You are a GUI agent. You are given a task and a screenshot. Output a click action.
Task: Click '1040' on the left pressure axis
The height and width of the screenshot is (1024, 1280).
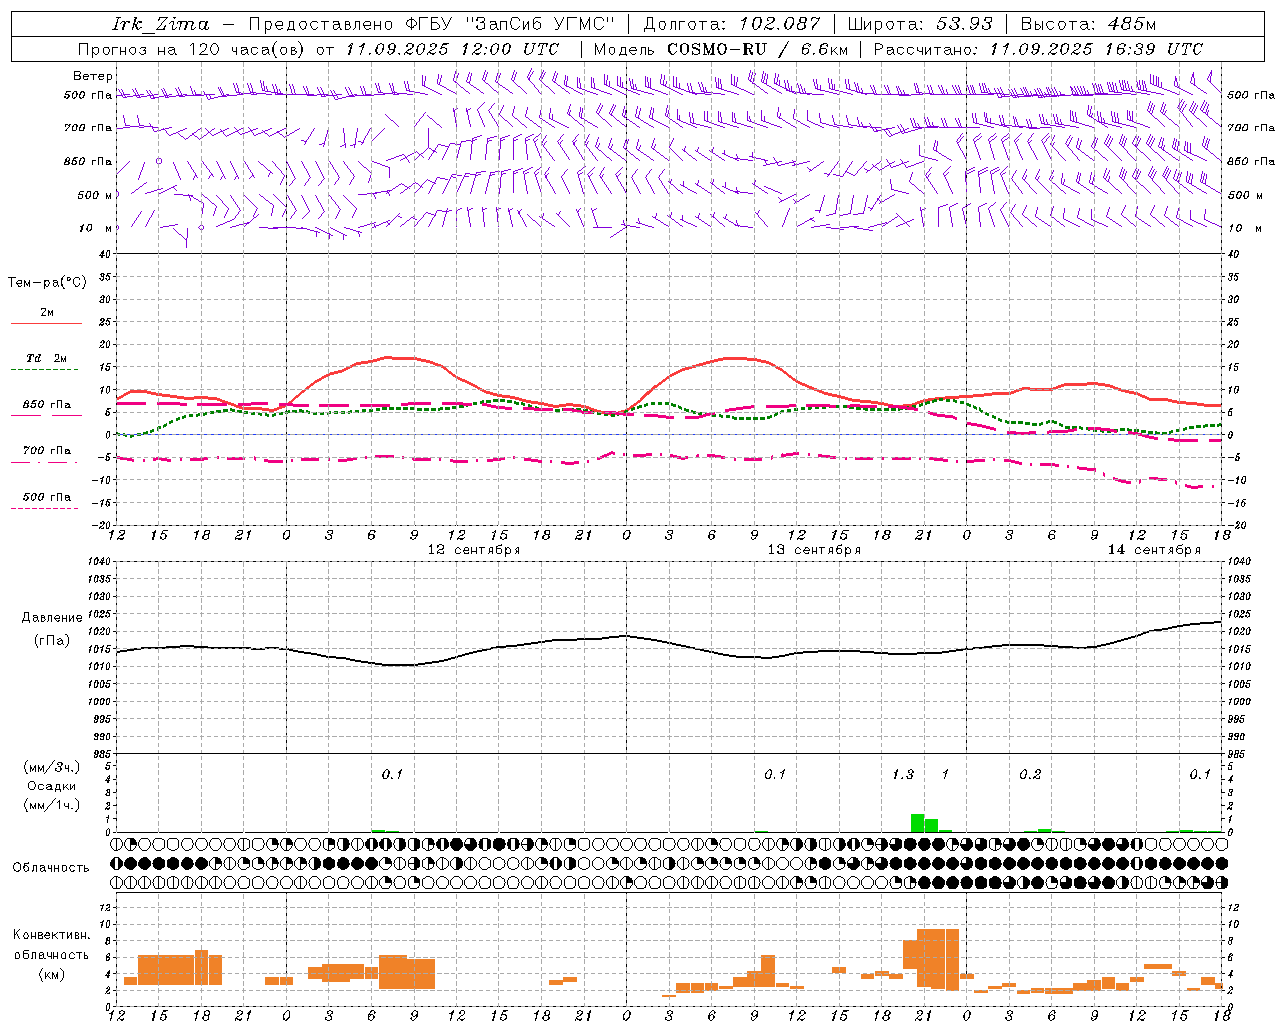[x=100, y=562]
